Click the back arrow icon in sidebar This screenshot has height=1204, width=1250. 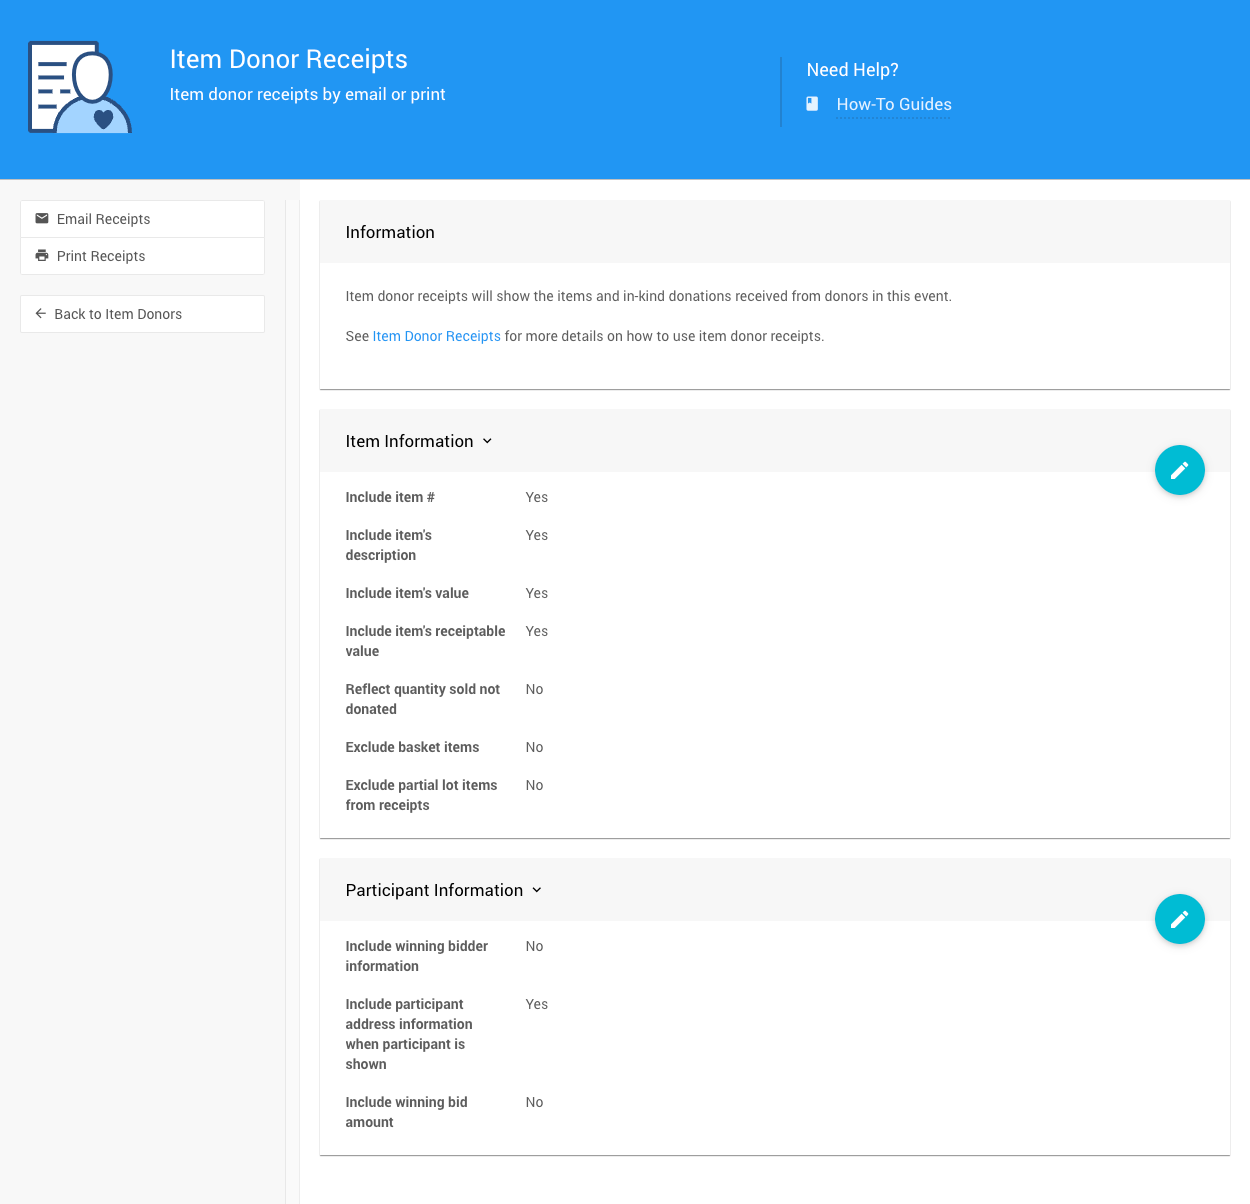(x=41, y=314)
